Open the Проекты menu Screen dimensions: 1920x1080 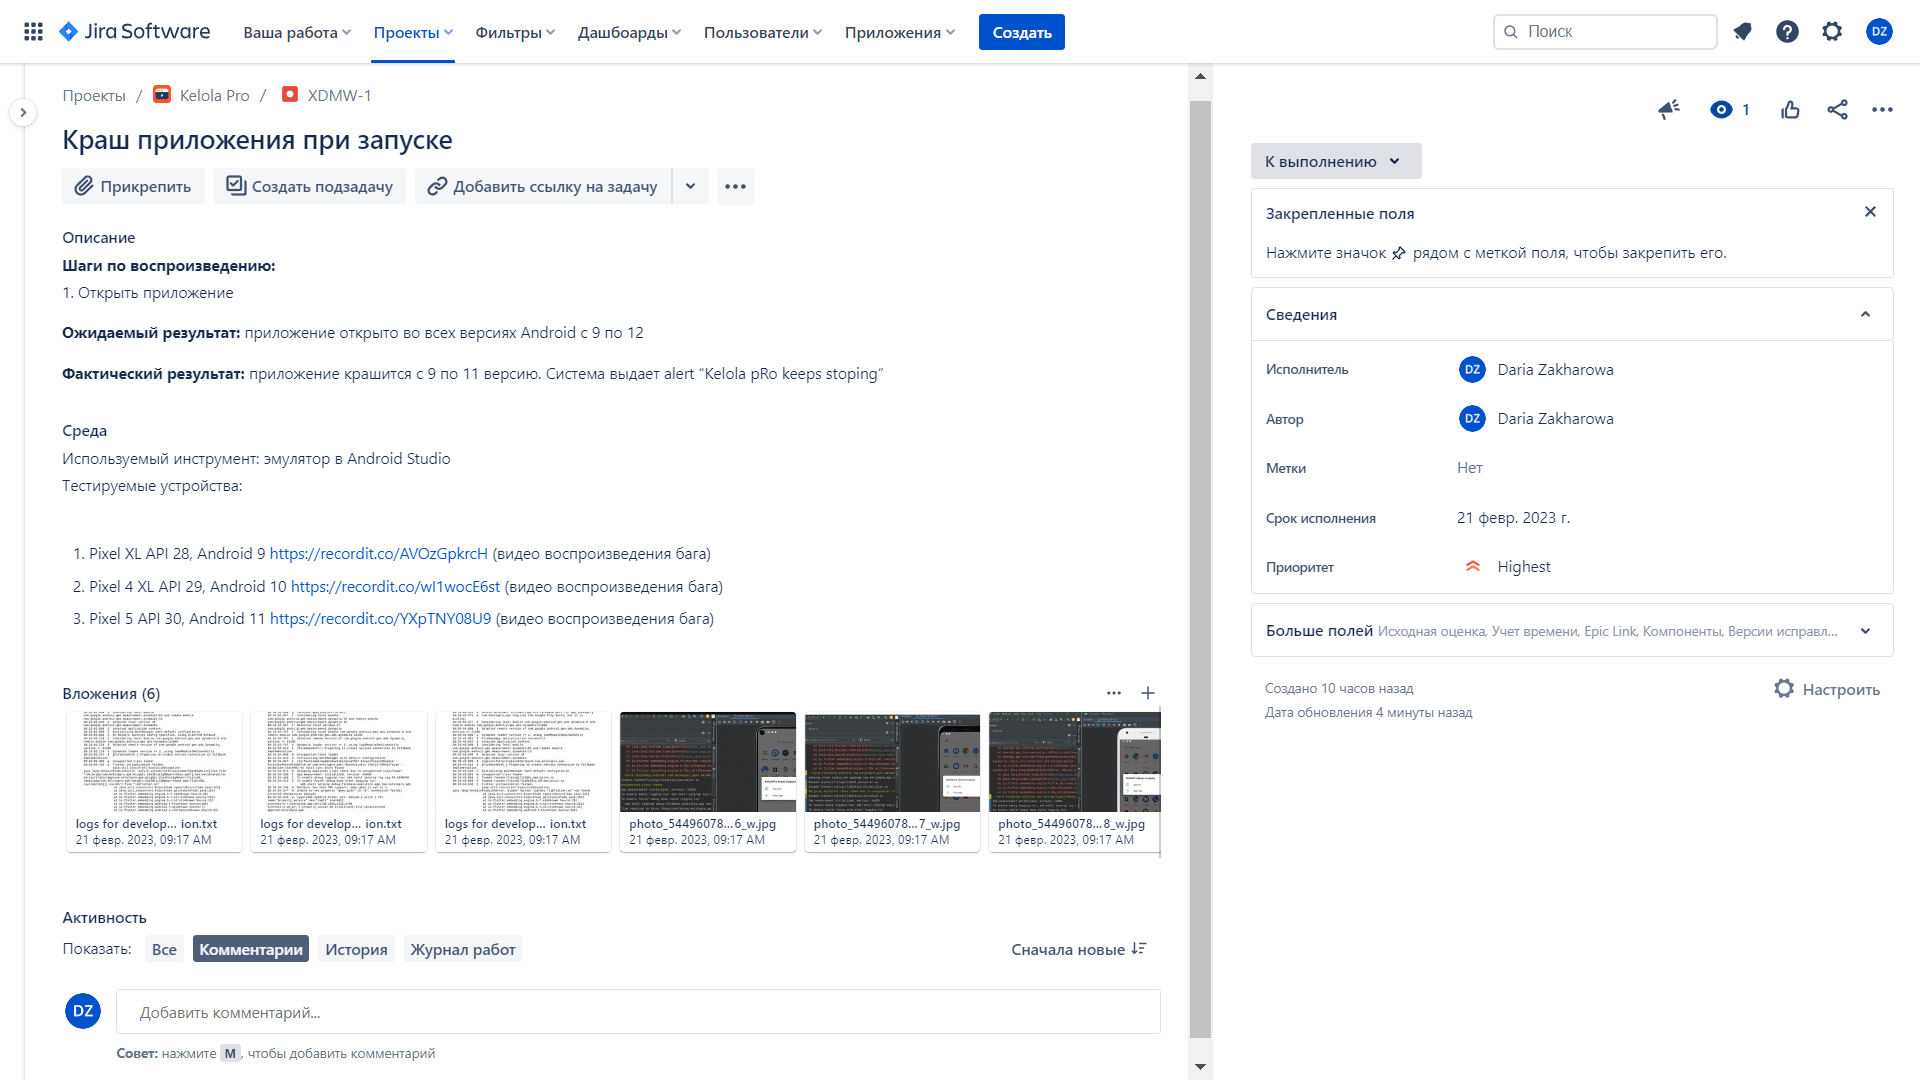point(413,32)
